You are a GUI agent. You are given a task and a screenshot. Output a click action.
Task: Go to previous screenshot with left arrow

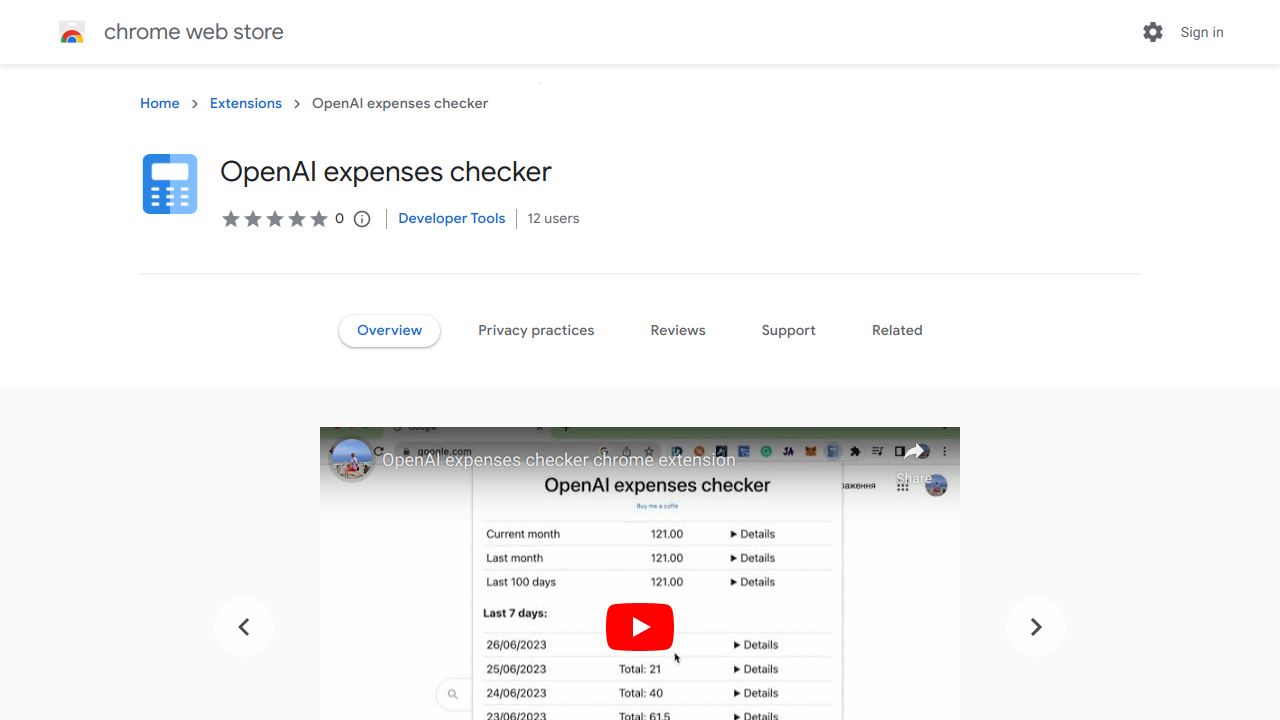pyautogui.click(x=244, y=627)
